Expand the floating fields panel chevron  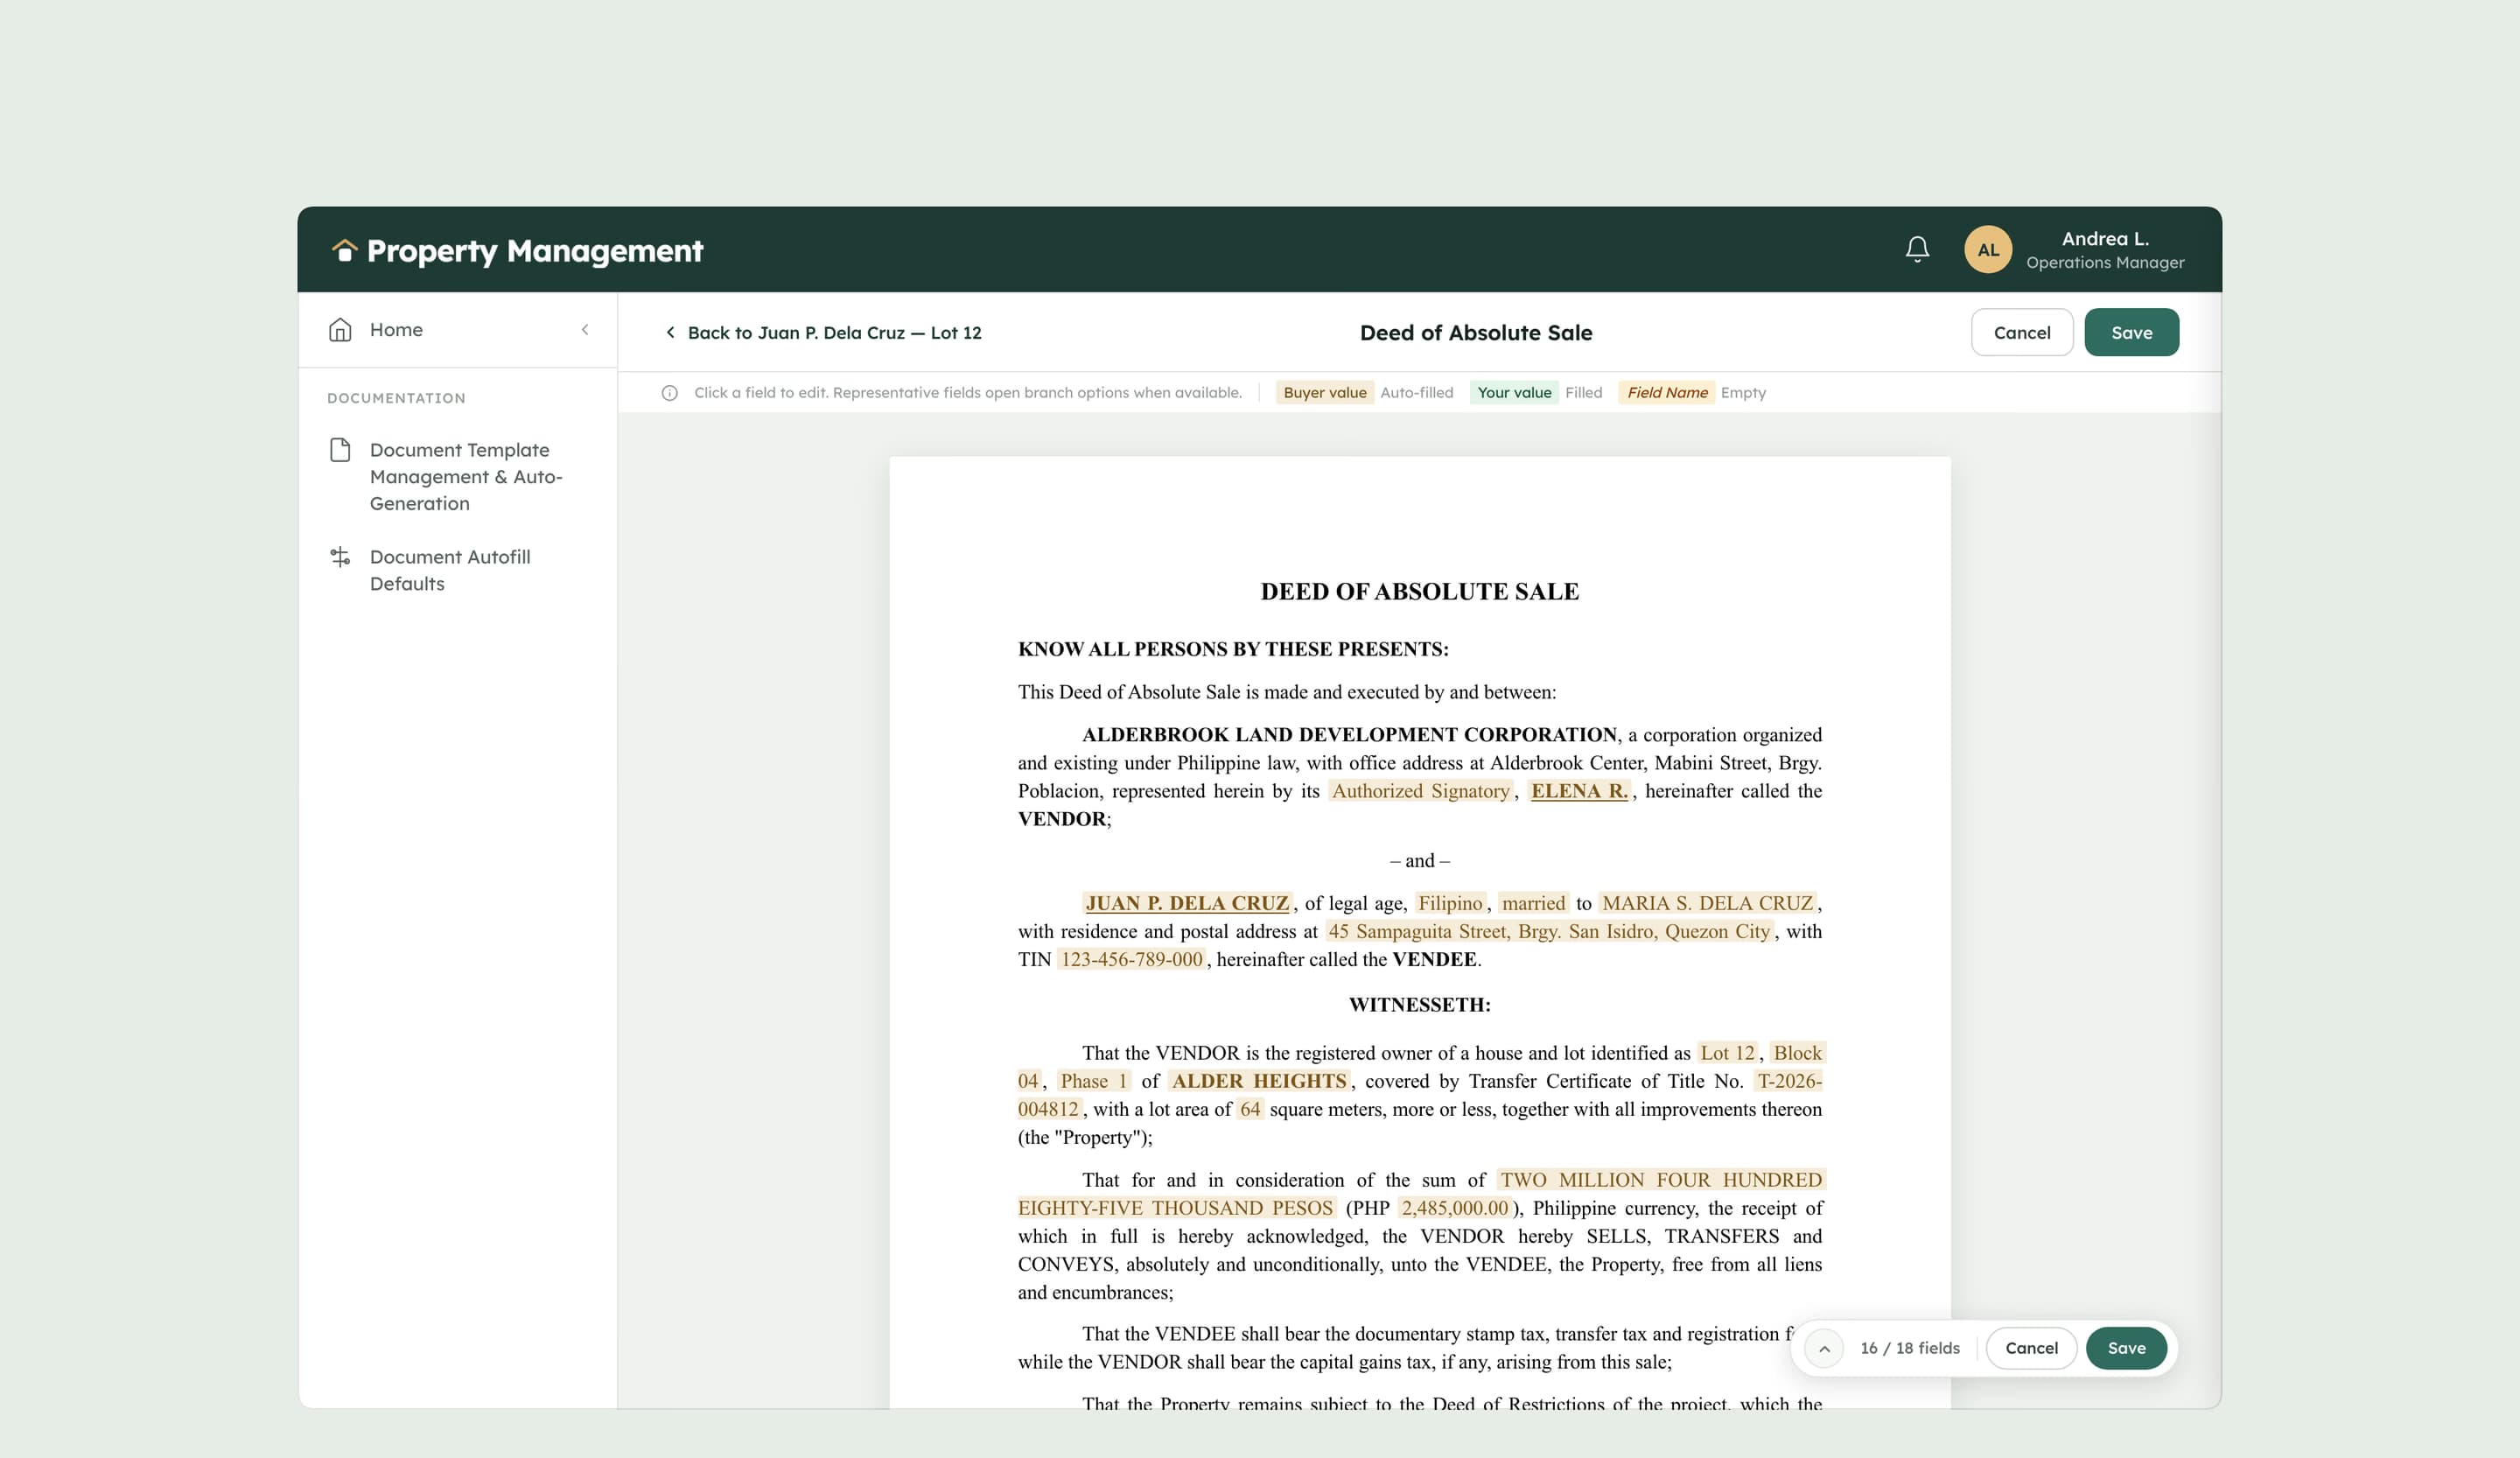(1824, 1348)
